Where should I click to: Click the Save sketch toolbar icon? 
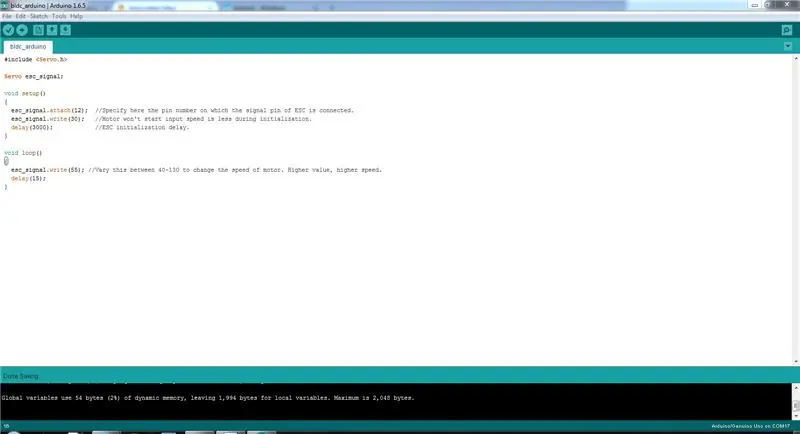pyautogui.click(x=65, y=30)
